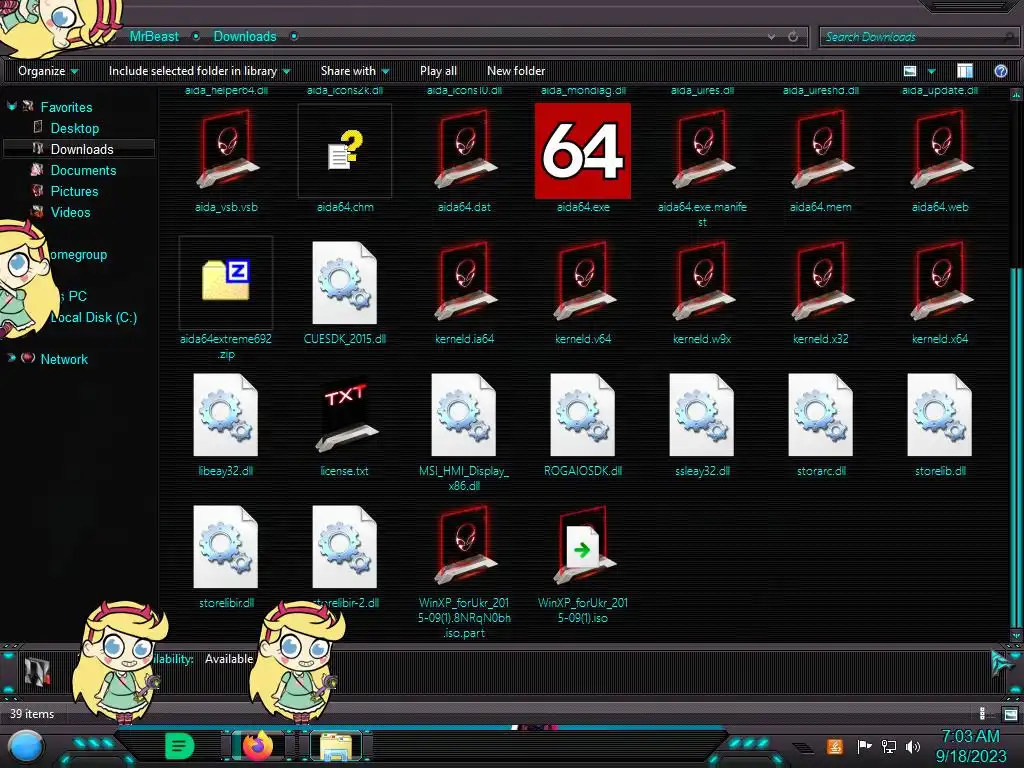Select the kerneld.x64 file icon
This screenshot has width=1024, height=768.
[x=940, y=283]
